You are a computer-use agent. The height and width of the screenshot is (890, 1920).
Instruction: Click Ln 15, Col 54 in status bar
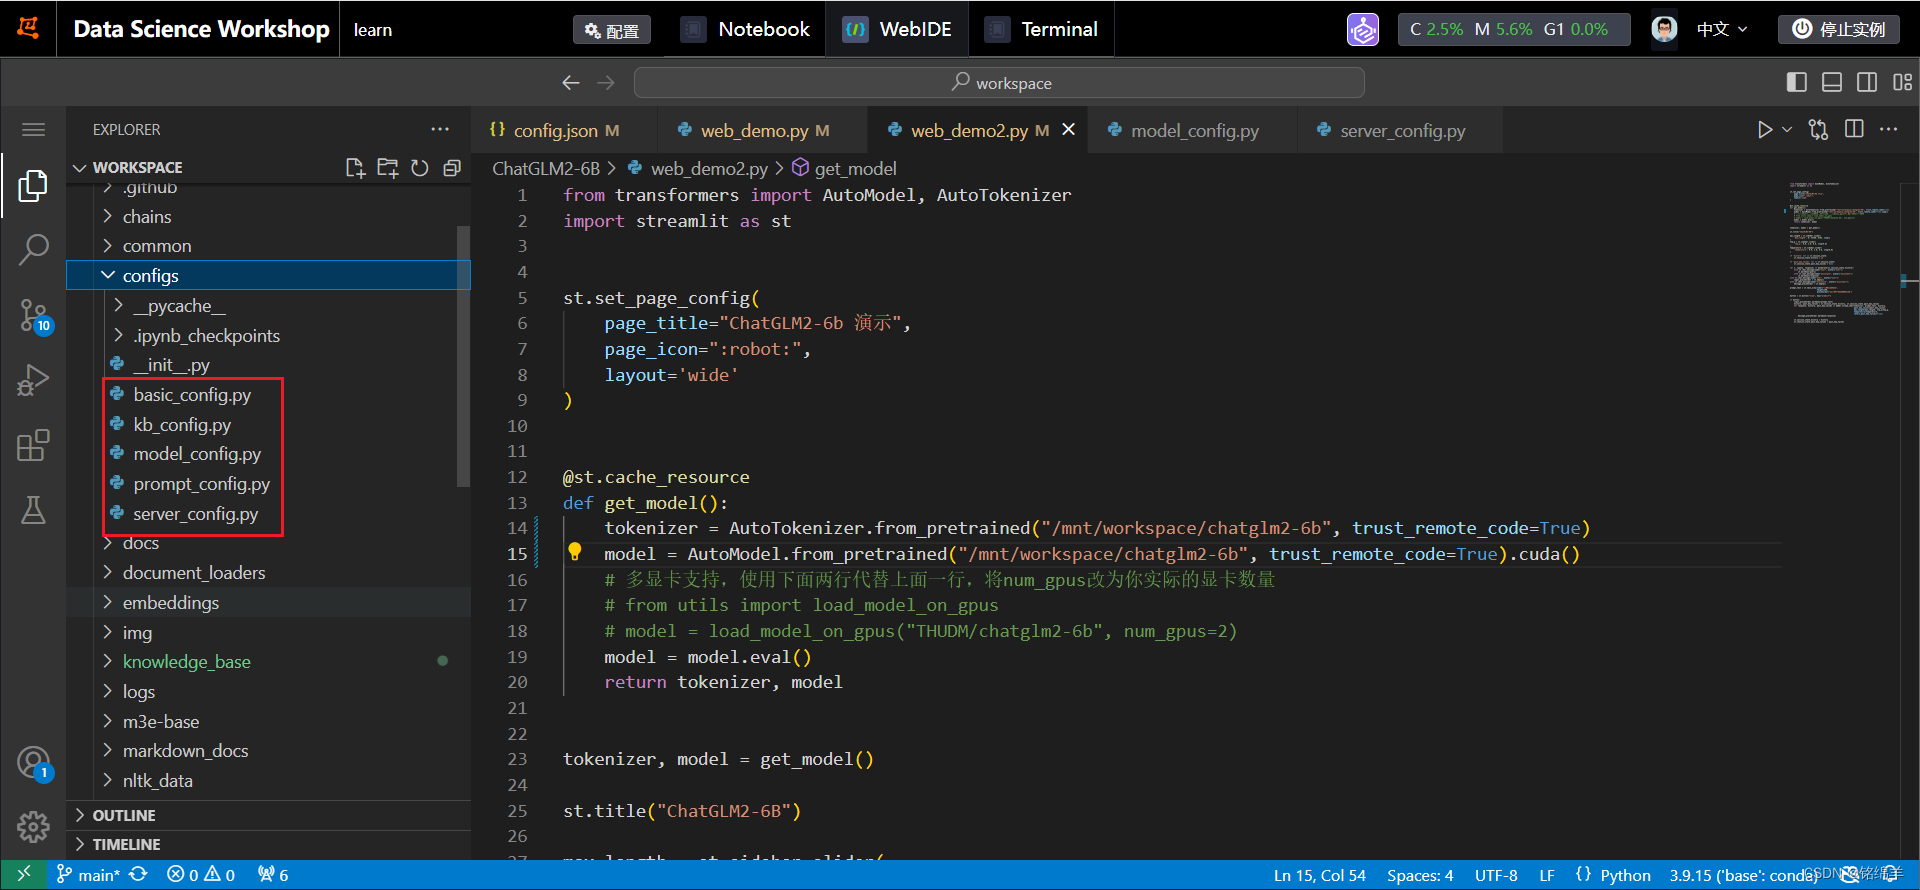[x=1319, y=875]
